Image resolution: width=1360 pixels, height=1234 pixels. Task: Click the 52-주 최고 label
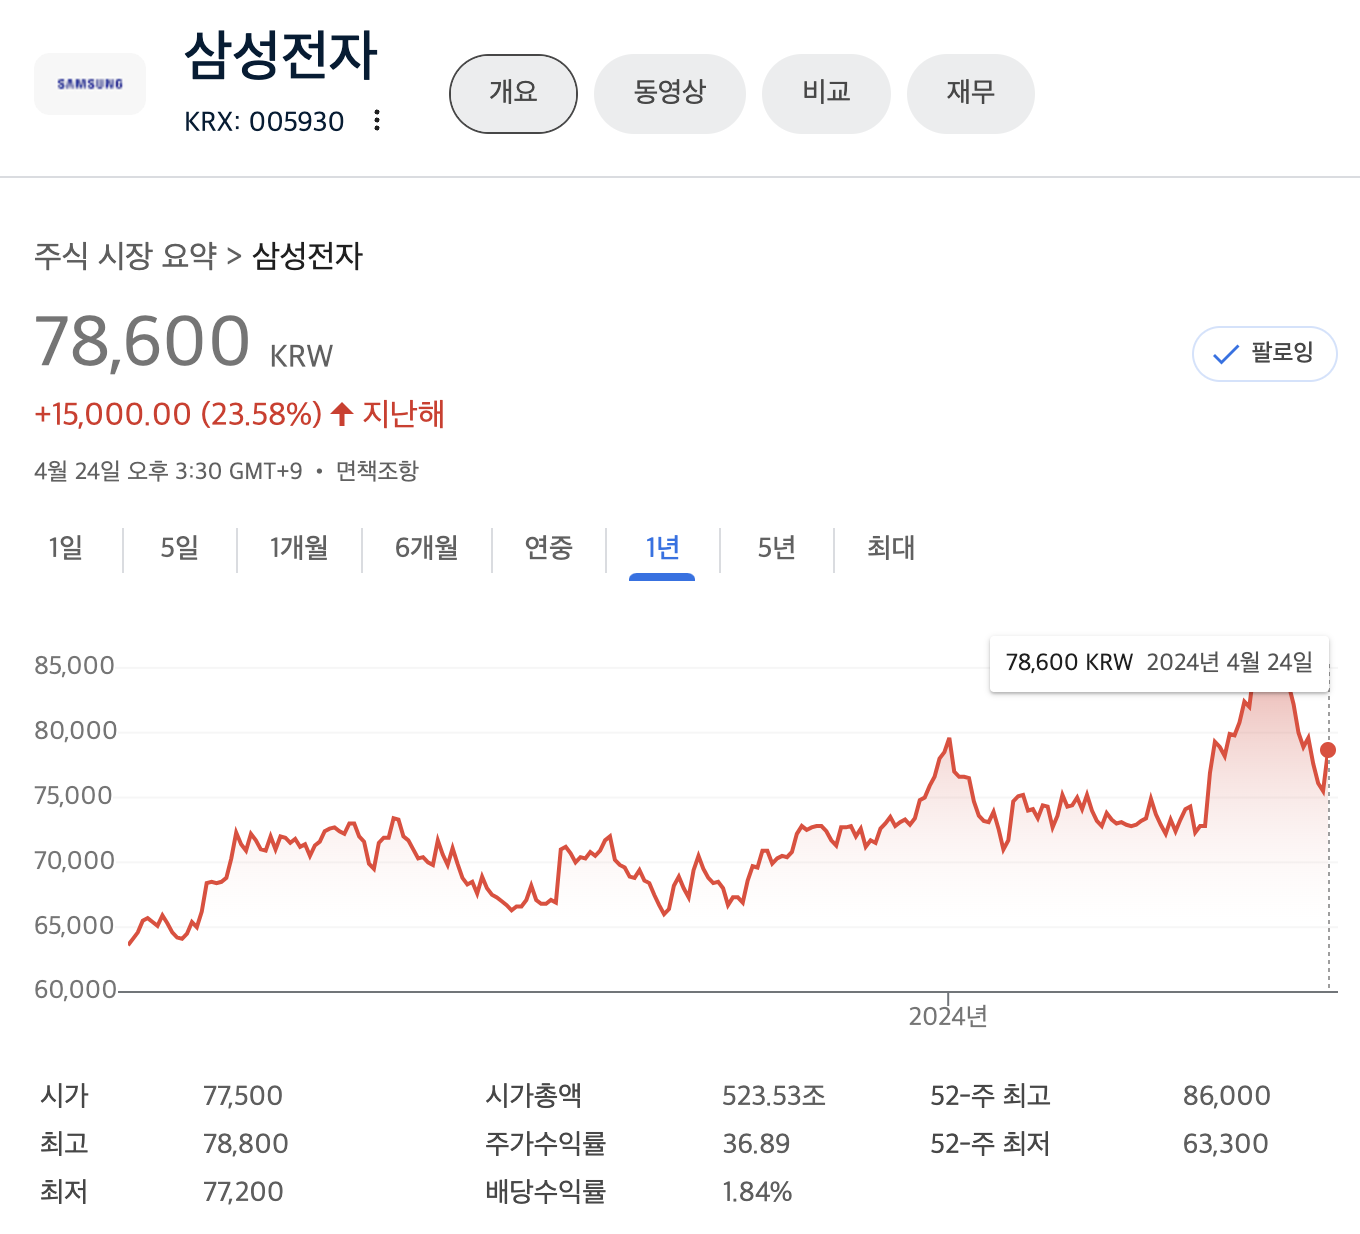coord(990,1096)
